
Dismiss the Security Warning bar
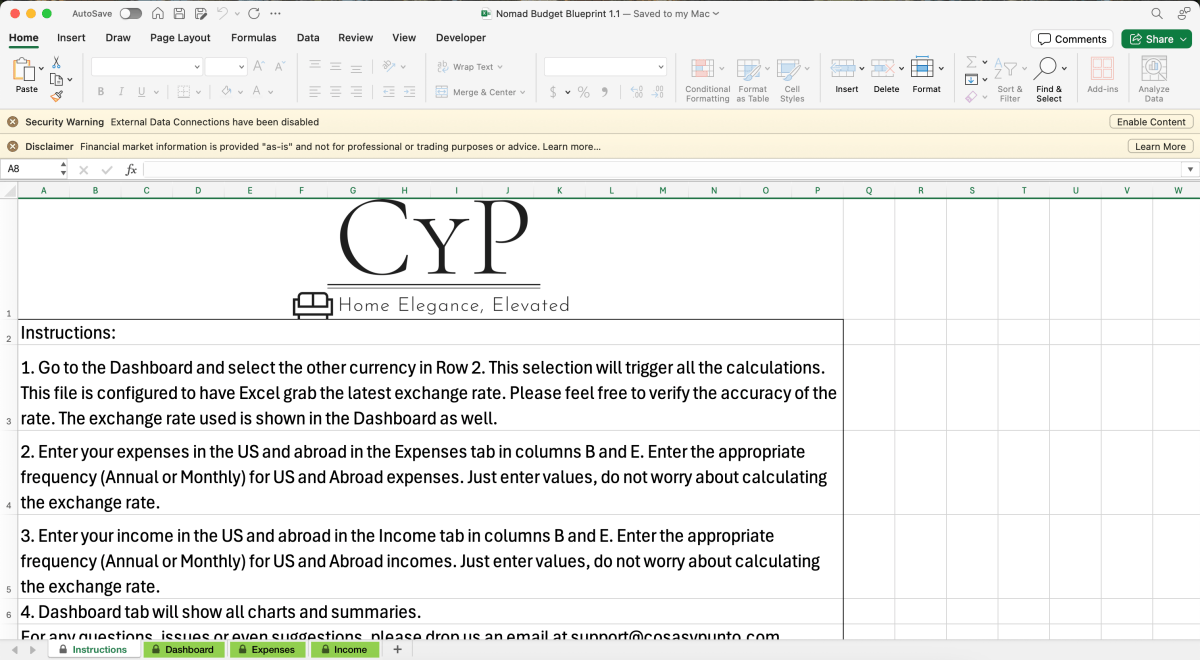point(12,122)
